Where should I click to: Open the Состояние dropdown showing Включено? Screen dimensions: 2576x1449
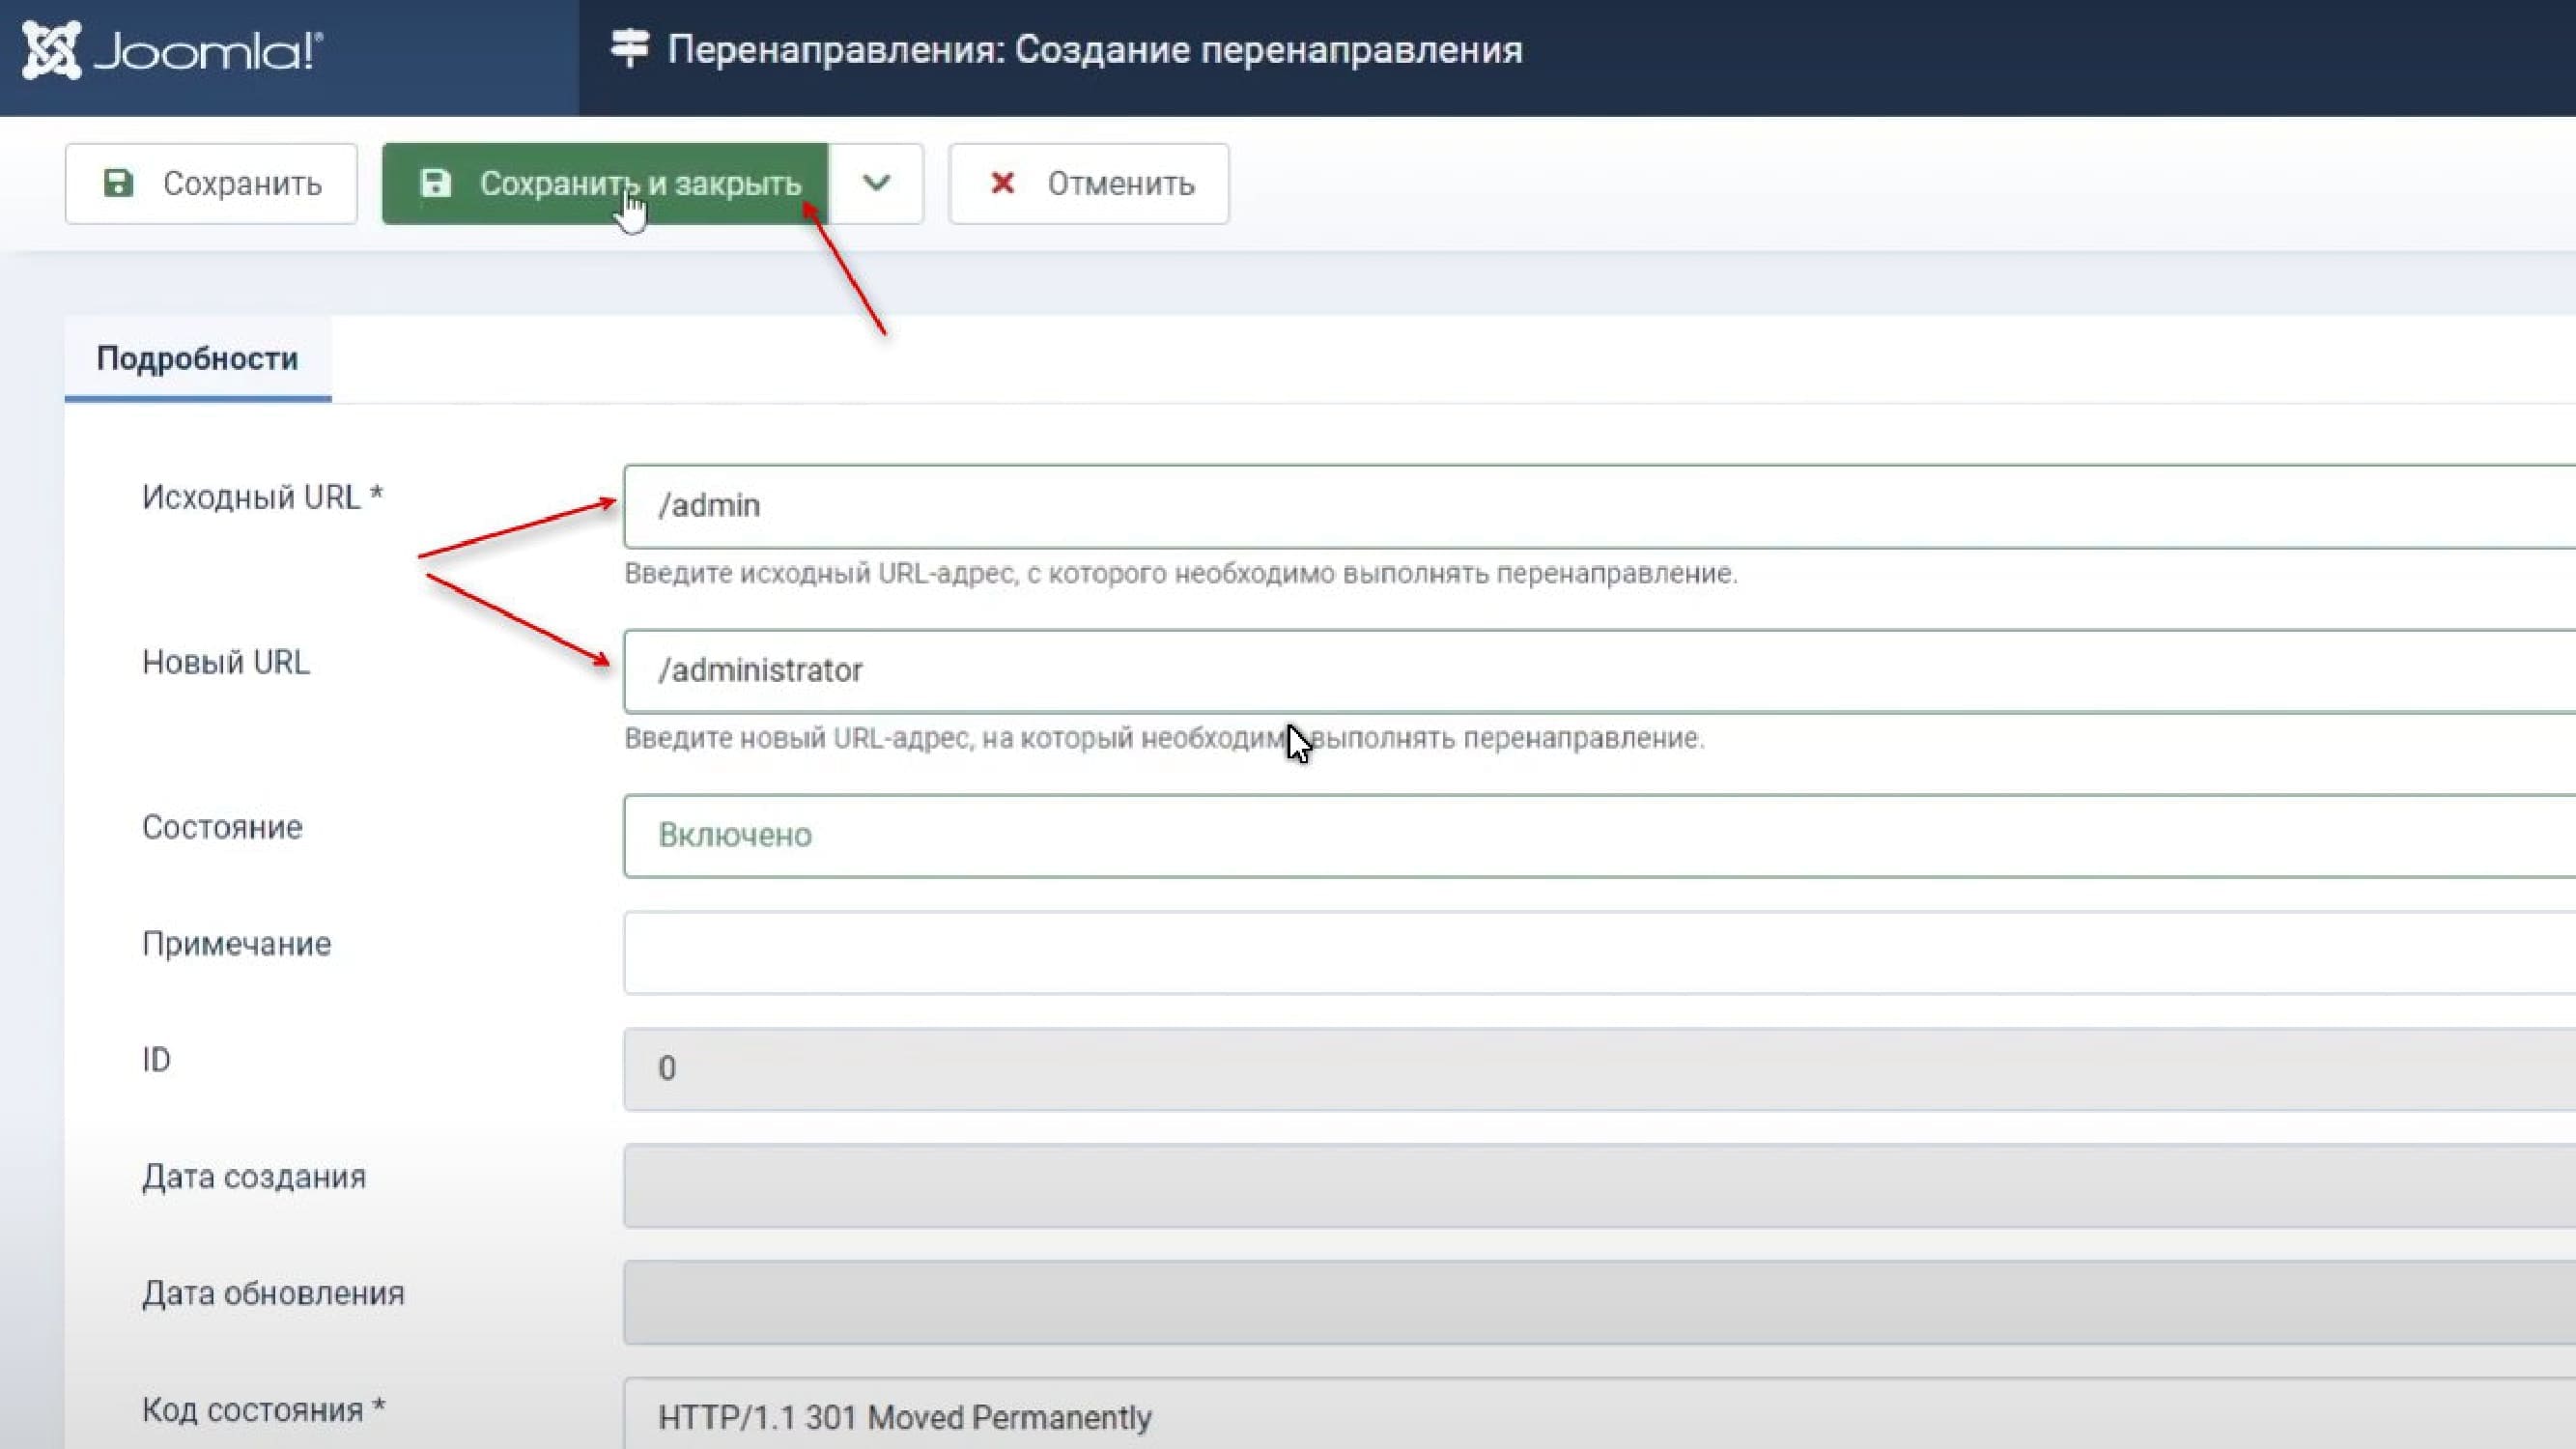1600,836
